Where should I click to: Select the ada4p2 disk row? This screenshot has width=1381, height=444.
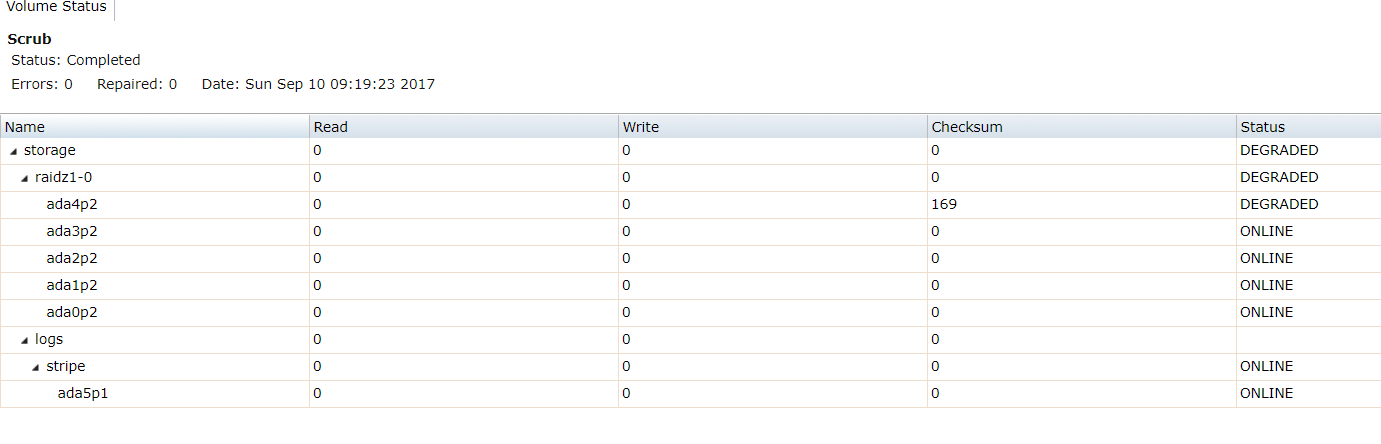pos(690,205)
